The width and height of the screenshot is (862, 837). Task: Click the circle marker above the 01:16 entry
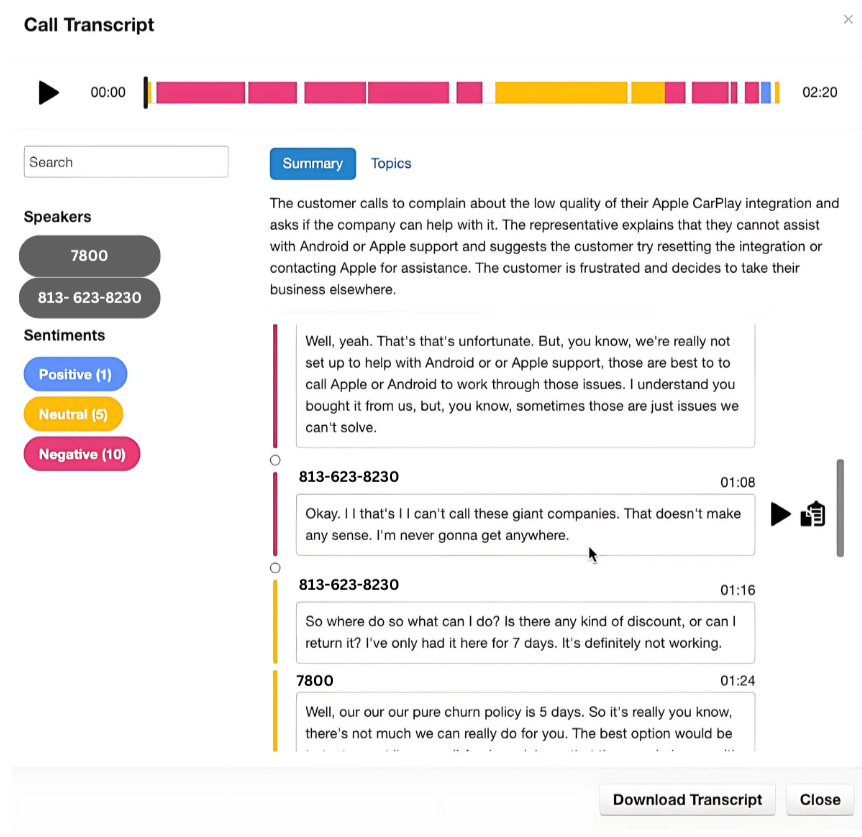click(276, 568)
